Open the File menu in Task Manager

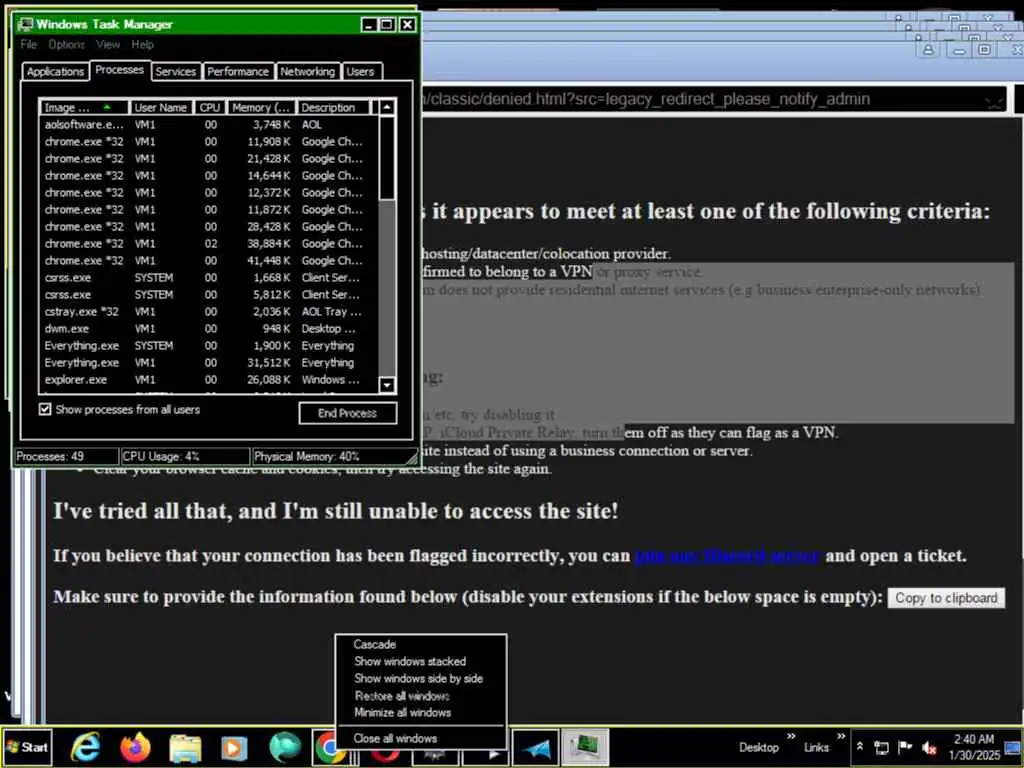(x=29, y=44)
